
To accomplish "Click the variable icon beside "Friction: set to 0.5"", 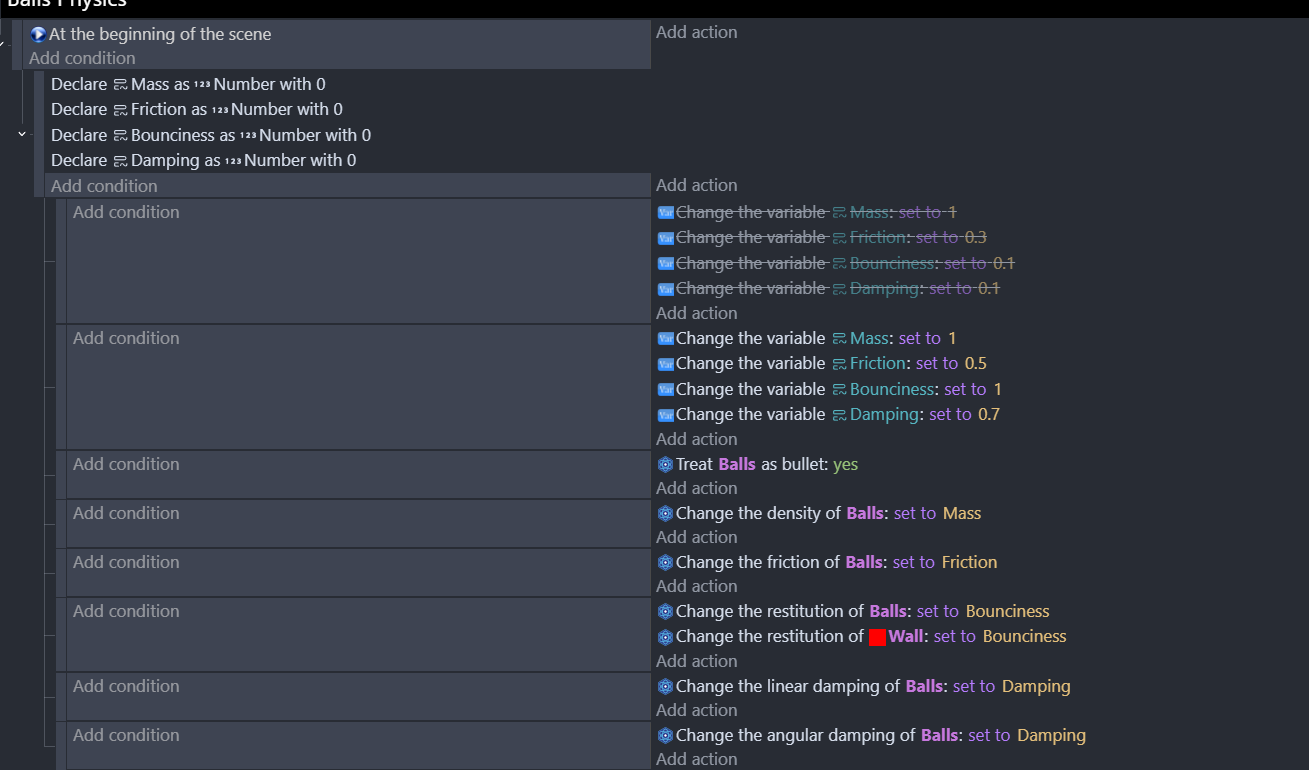I will click(x=665, y=364).
